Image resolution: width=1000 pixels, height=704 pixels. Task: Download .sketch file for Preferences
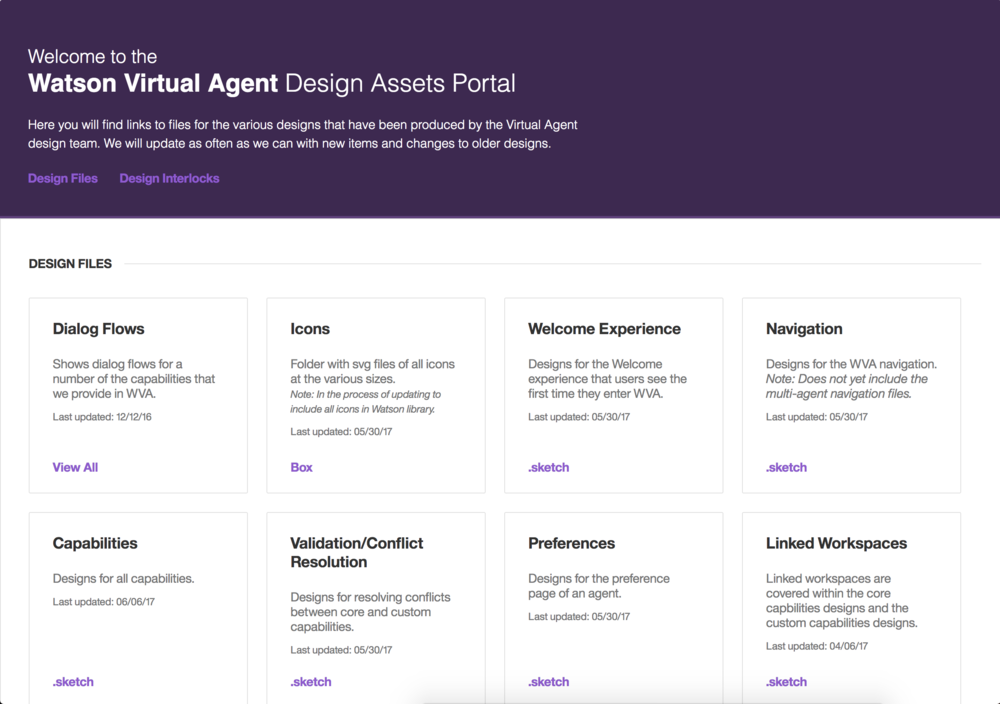coord(548,682)
